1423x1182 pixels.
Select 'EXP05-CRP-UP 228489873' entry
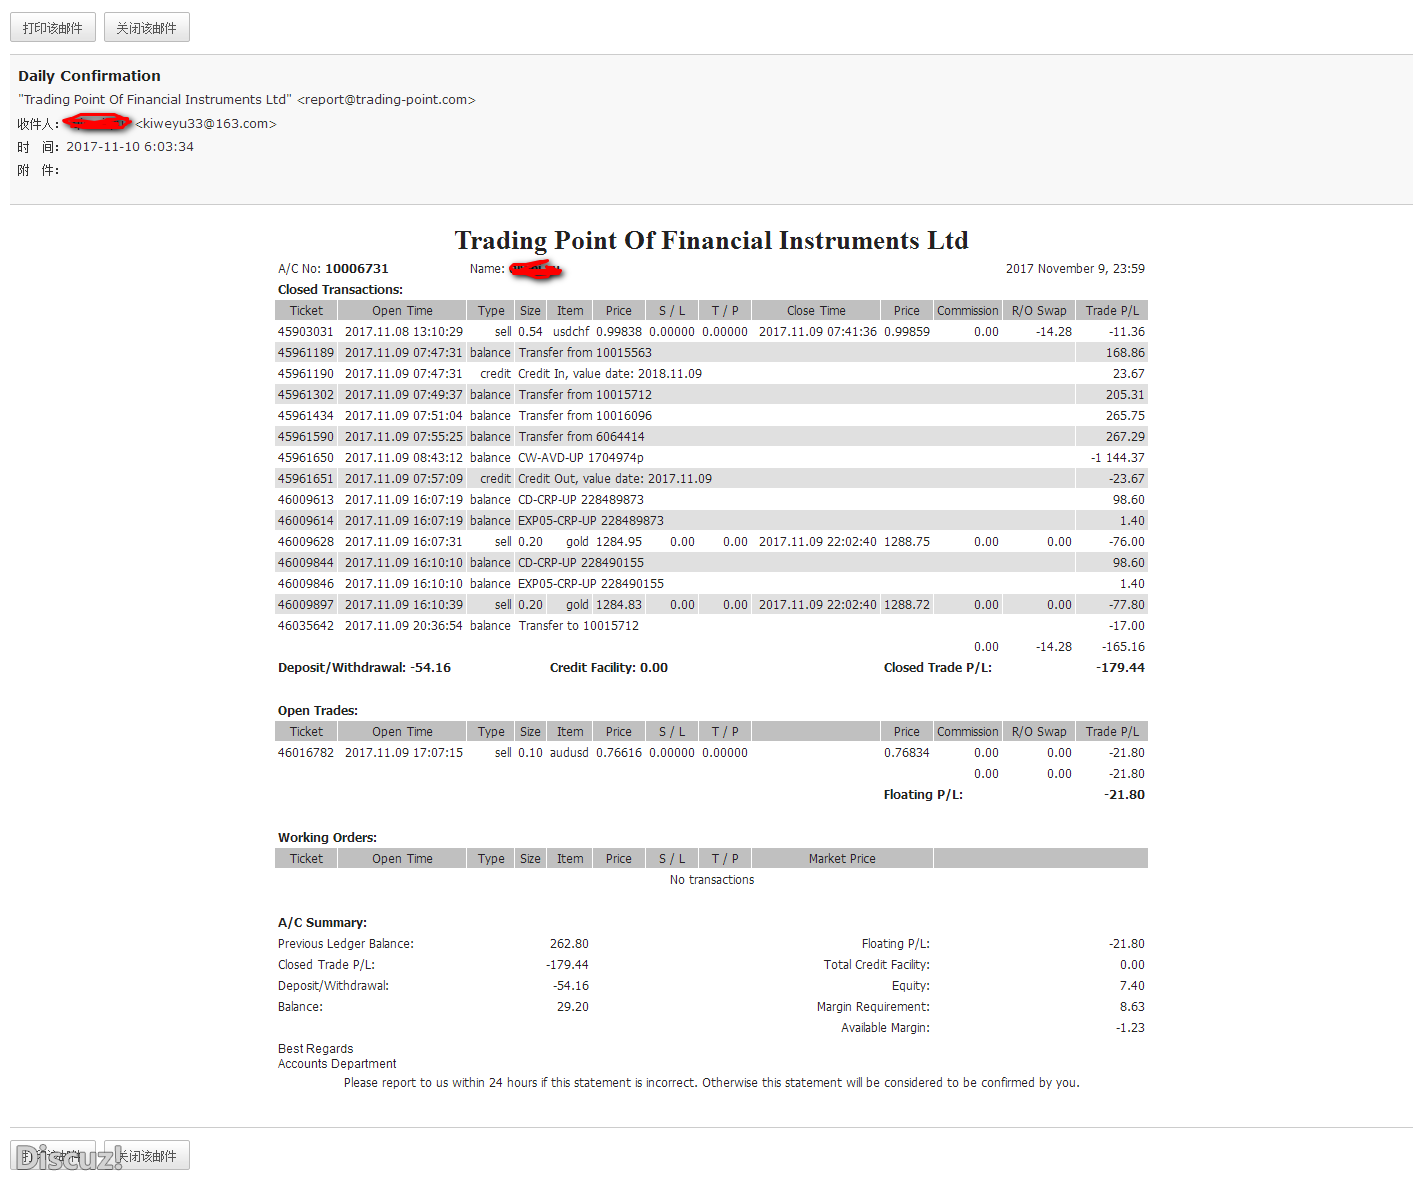point(591,521)
